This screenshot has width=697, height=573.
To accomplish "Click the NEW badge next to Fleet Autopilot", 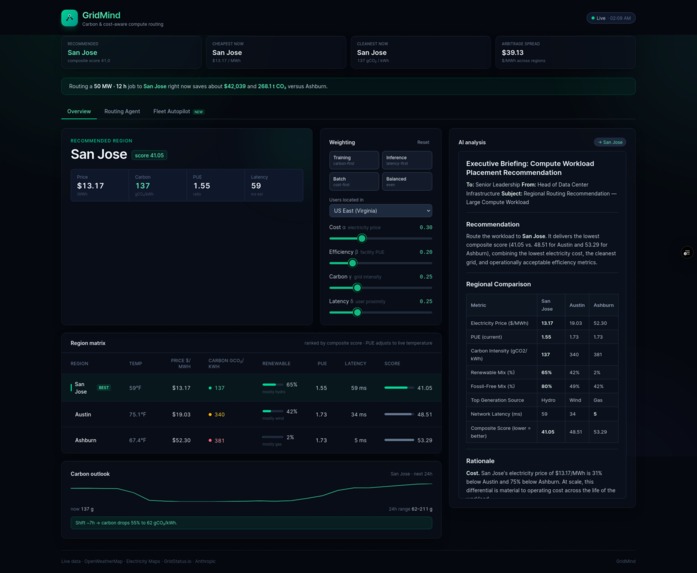I will click(198, 112).
